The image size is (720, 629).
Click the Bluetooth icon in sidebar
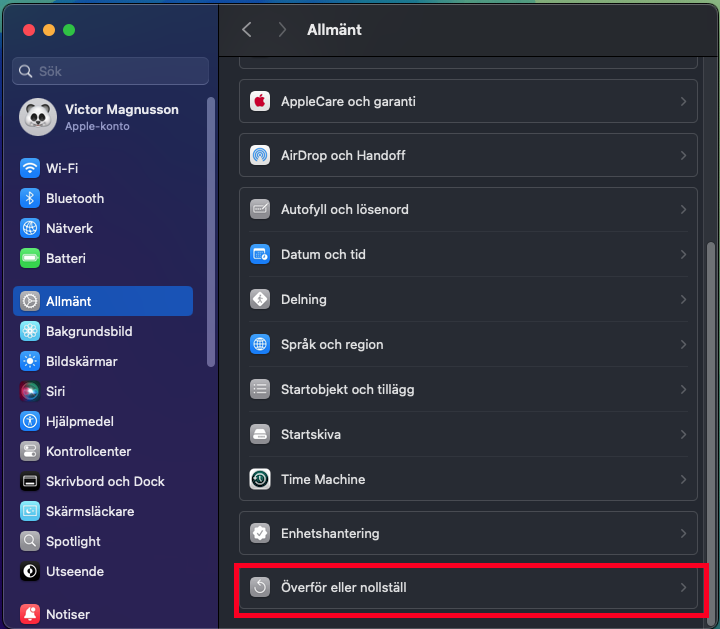click(30, 198)
